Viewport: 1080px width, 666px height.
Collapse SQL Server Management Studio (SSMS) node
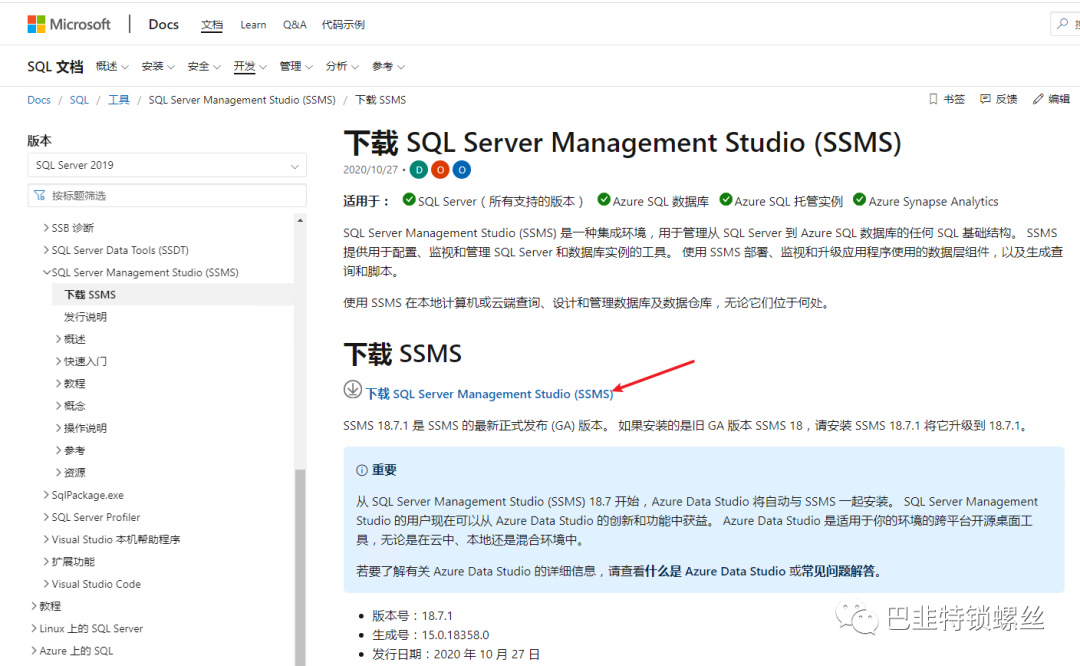click(46, 272)
